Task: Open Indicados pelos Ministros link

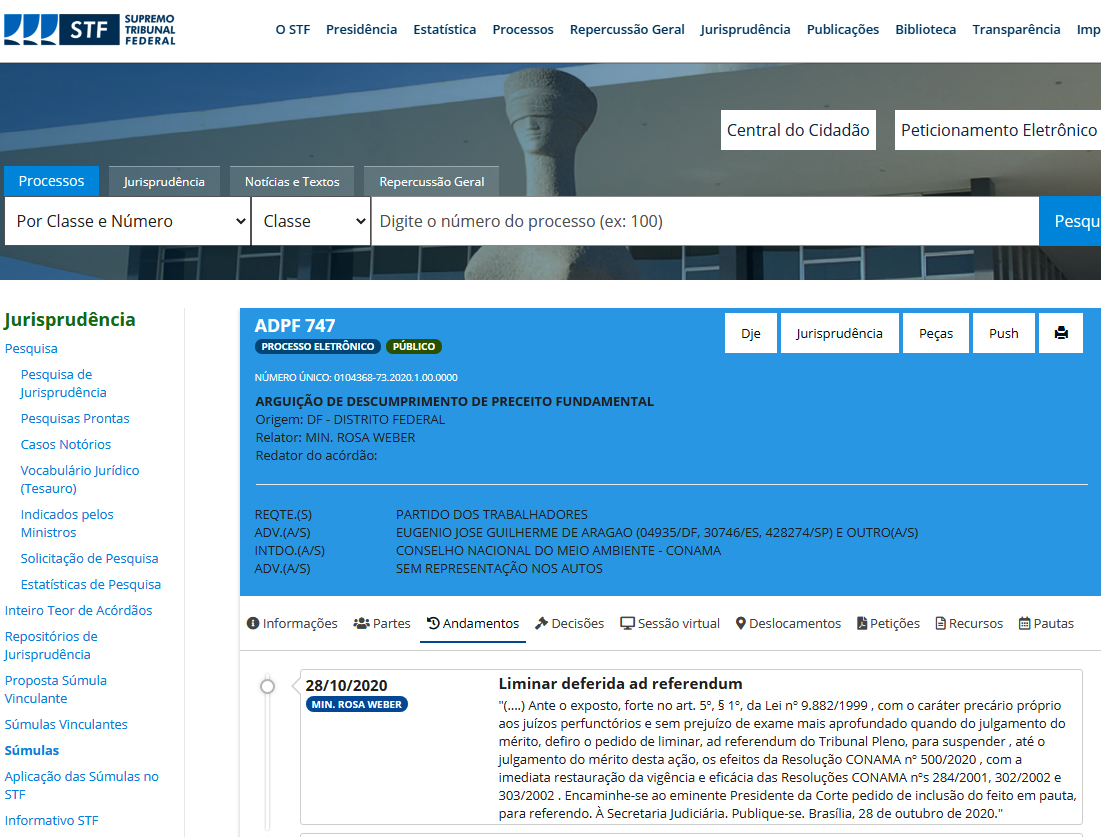Action: [67, 524]
